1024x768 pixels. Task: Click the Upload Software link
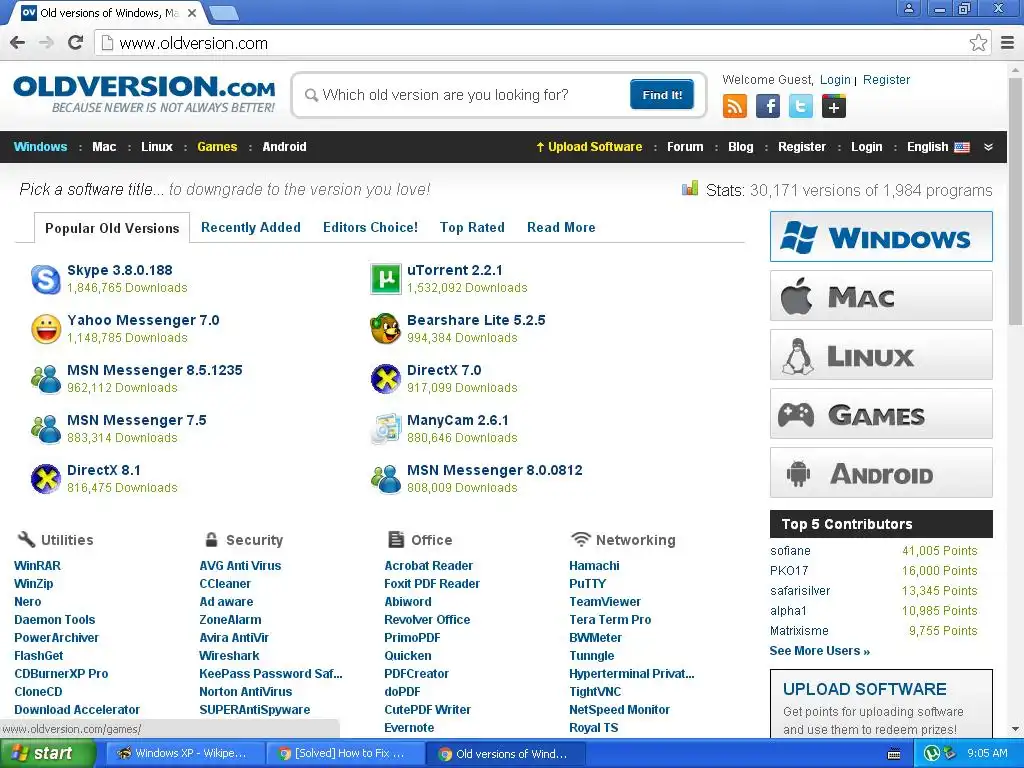point(589,147)
